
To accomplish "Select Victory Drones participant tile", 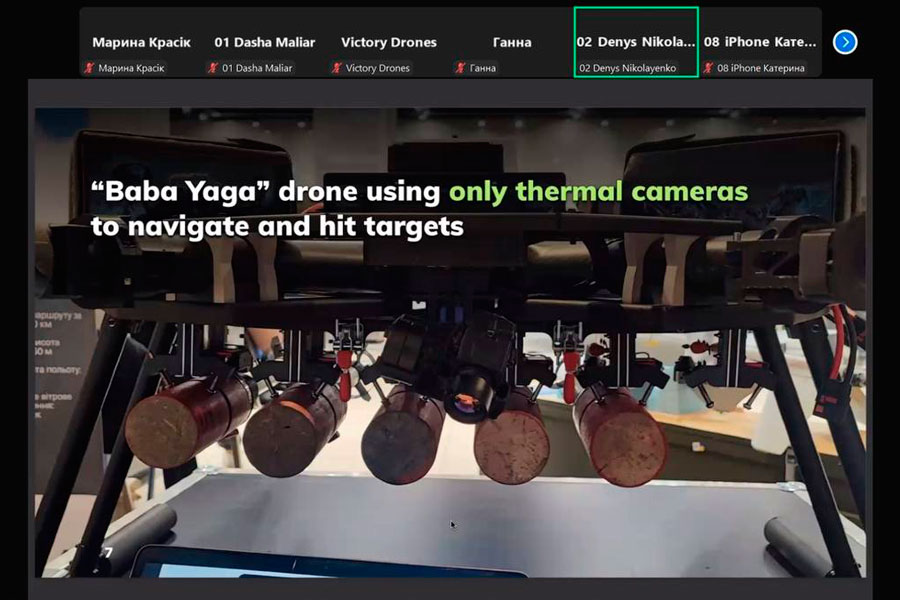I will (x=389, y=42).
